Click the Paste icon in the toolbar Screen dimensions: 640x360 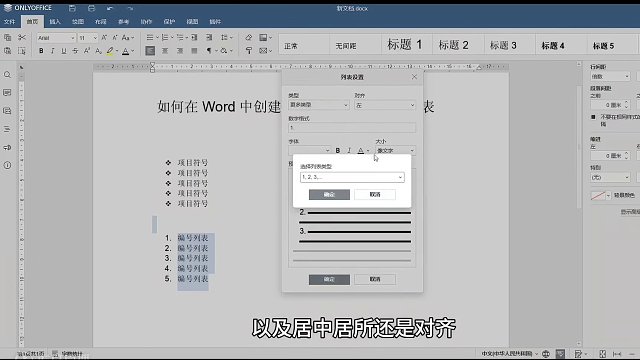(7, 51)
